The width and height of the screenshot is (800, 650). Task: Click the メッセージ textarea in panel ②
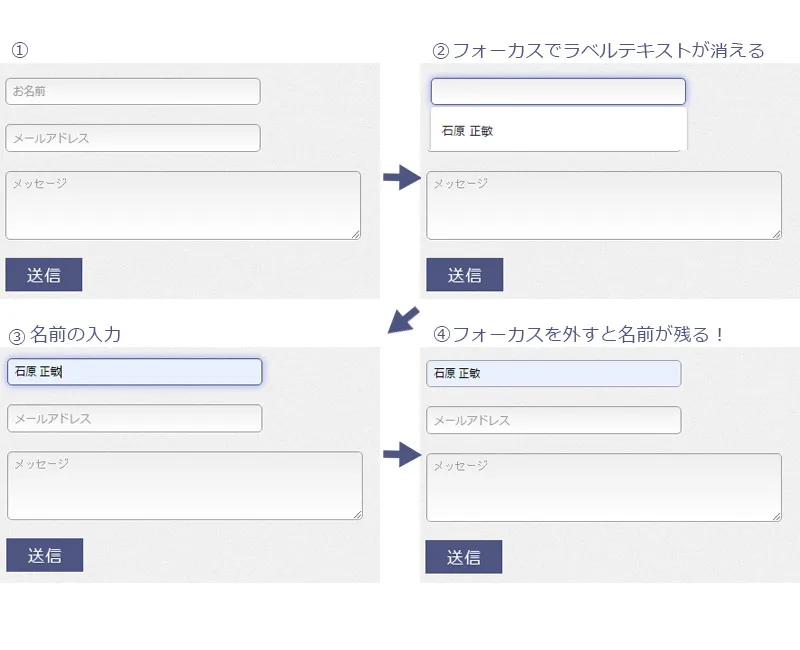point(603,205)
